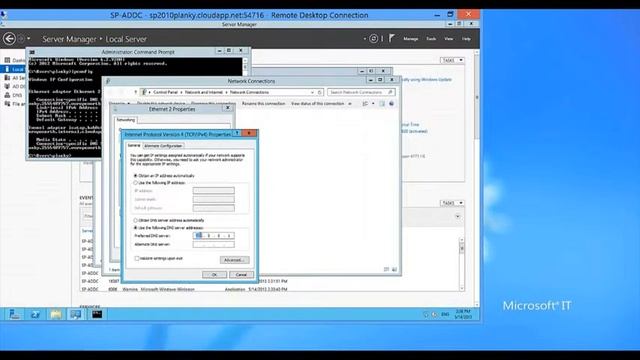Click the Network Connections taskbar icon

76,314
